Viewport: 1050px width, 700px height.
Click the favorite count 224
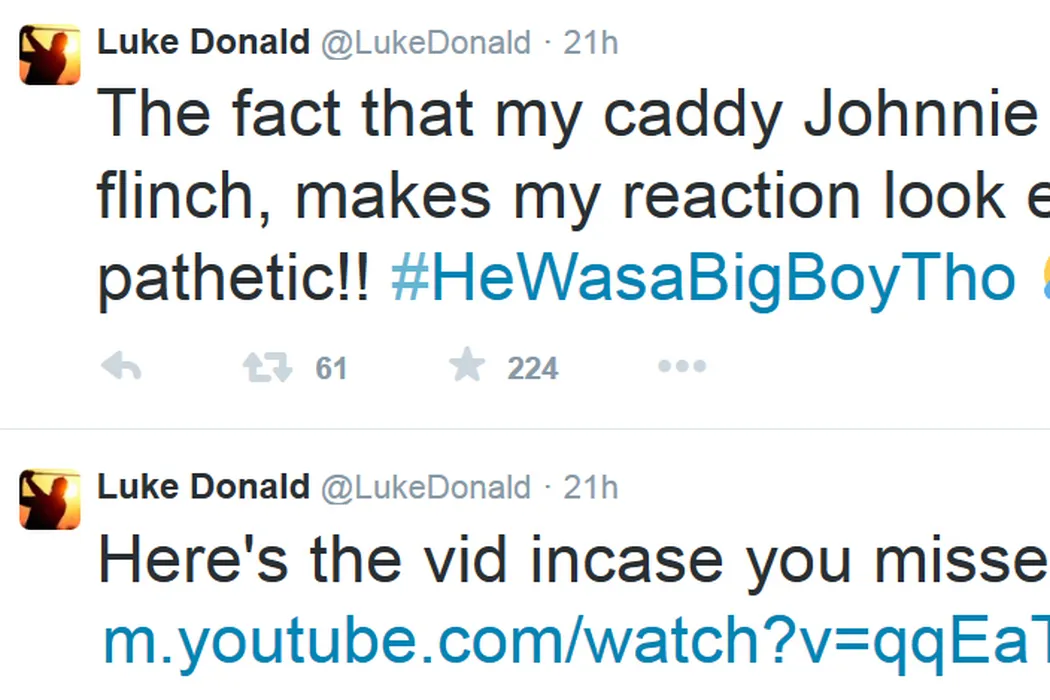[532, 369]
